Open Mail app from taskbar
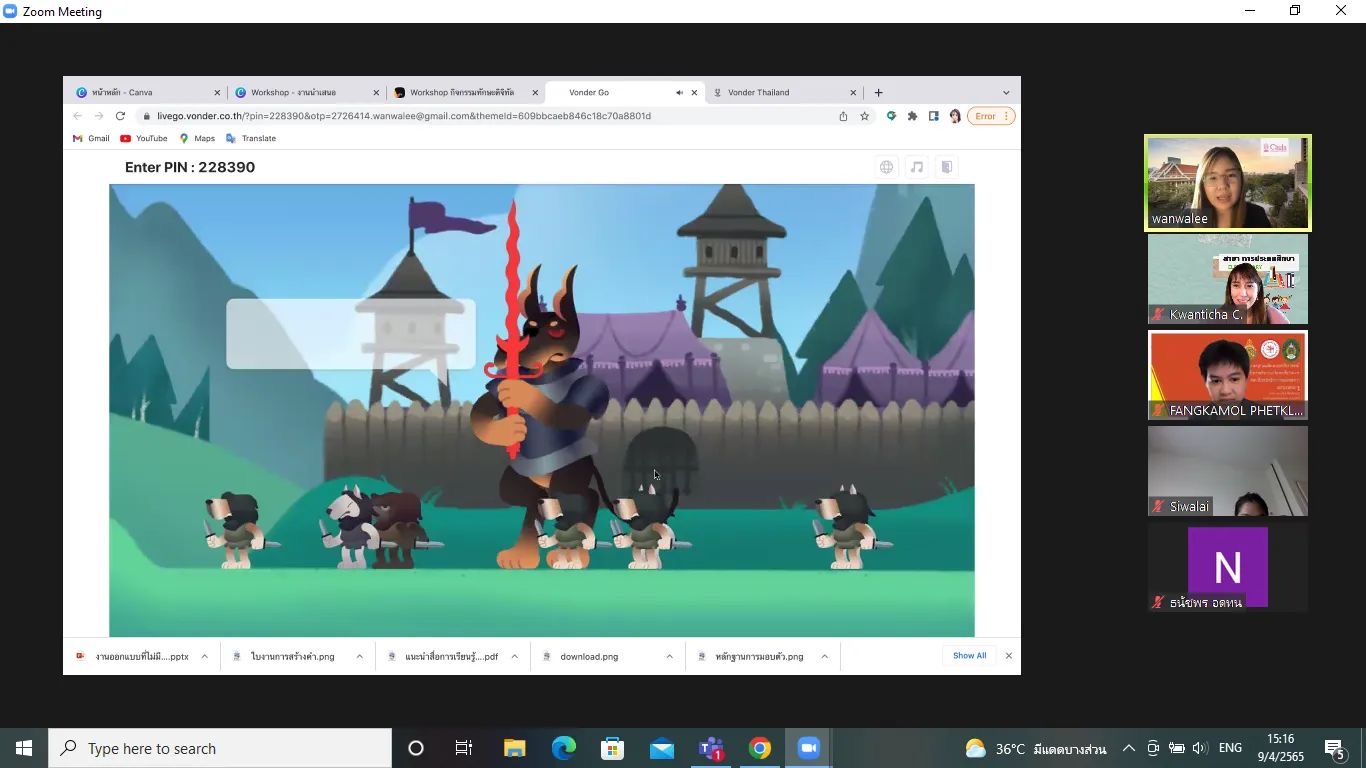 coord(662,748)
